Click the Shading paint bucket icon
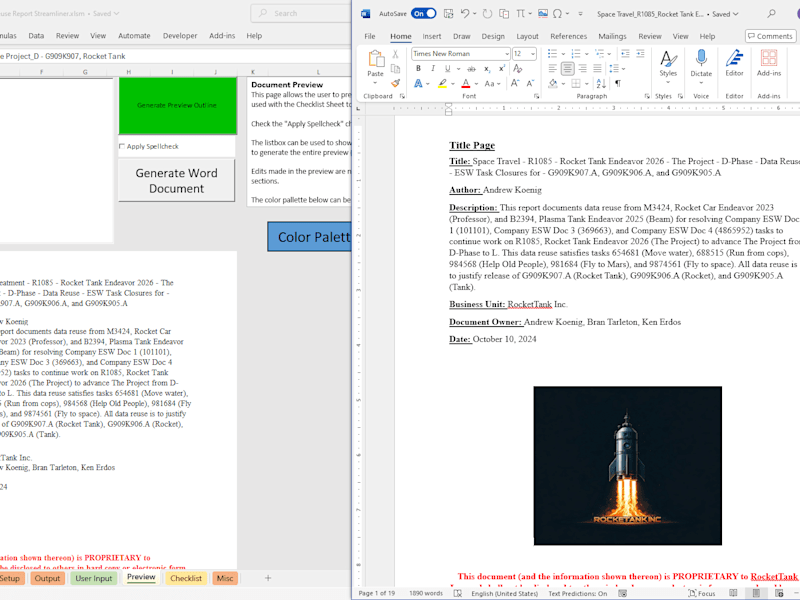Image resolution: width=800 pixels, height=600 pixels. [x=553, y=83]
